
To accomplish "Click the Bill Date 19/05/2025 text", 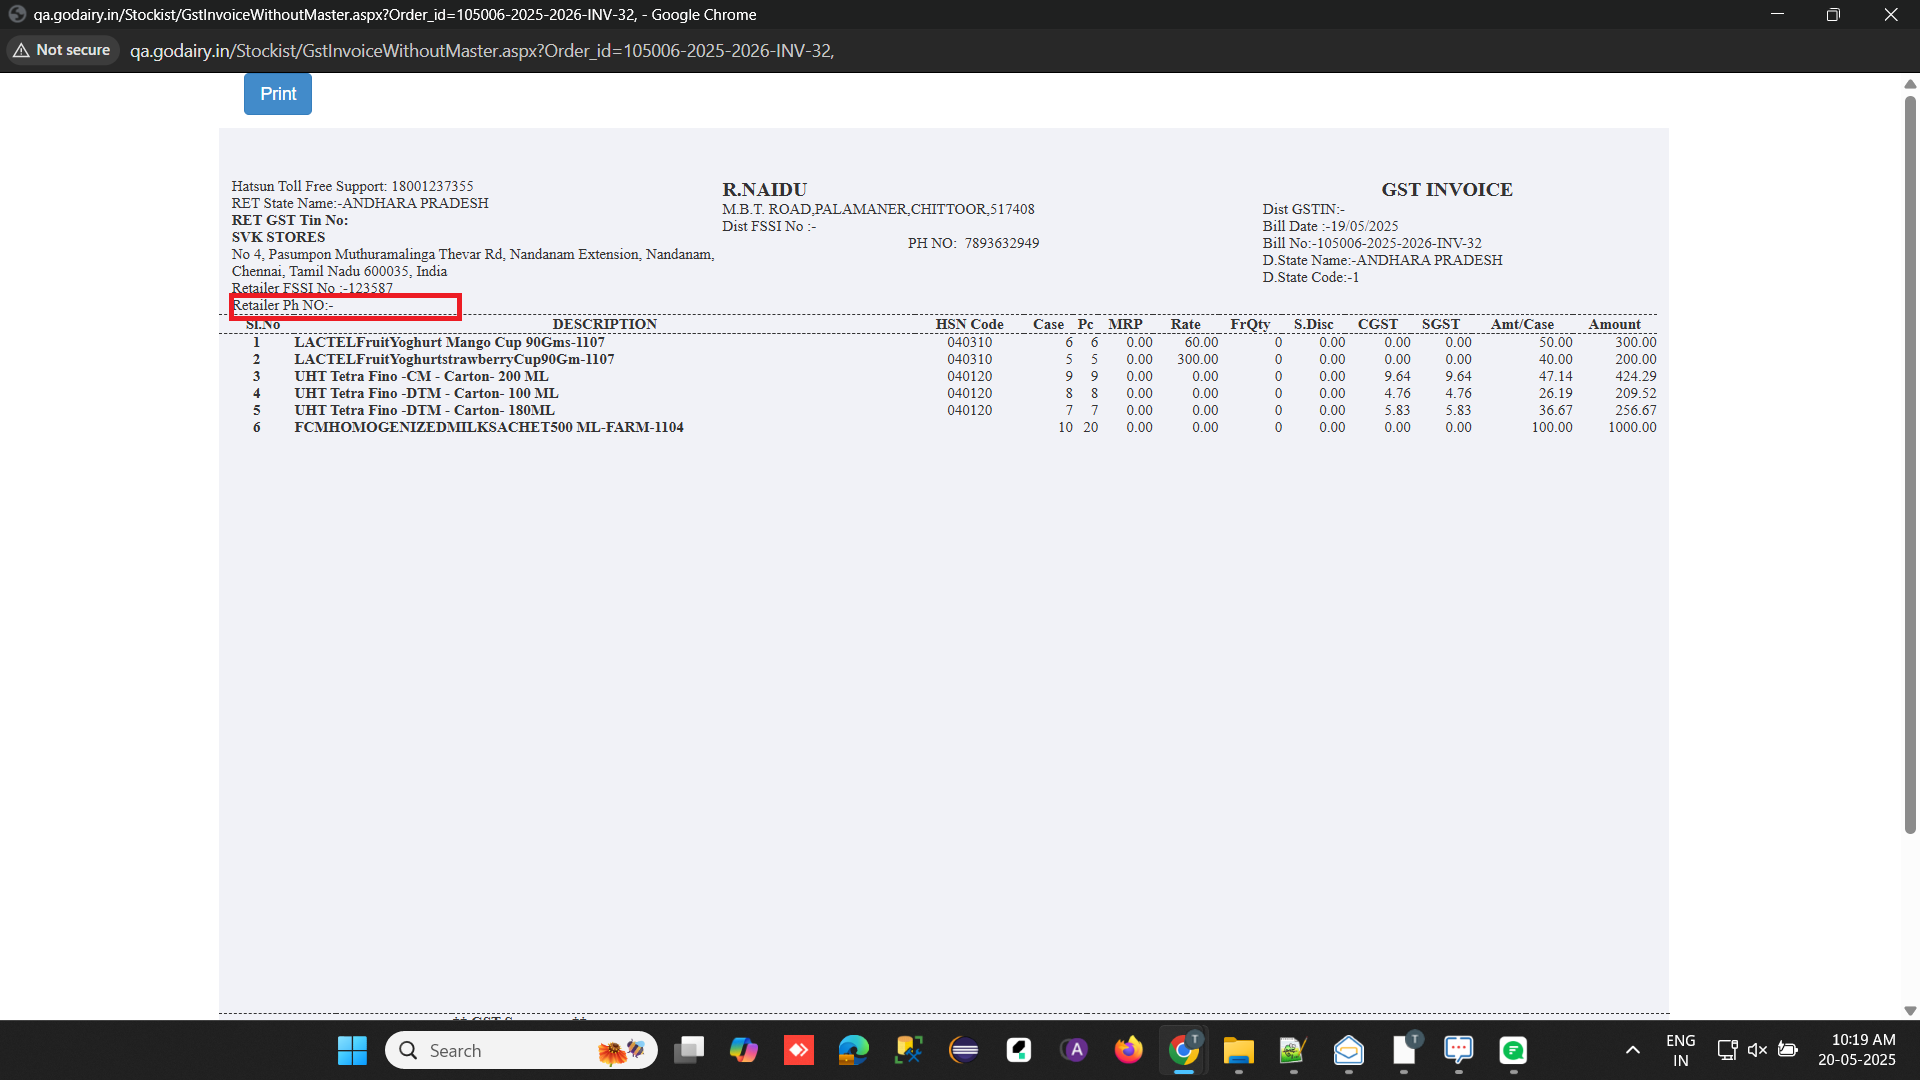I will (1330, 226).
